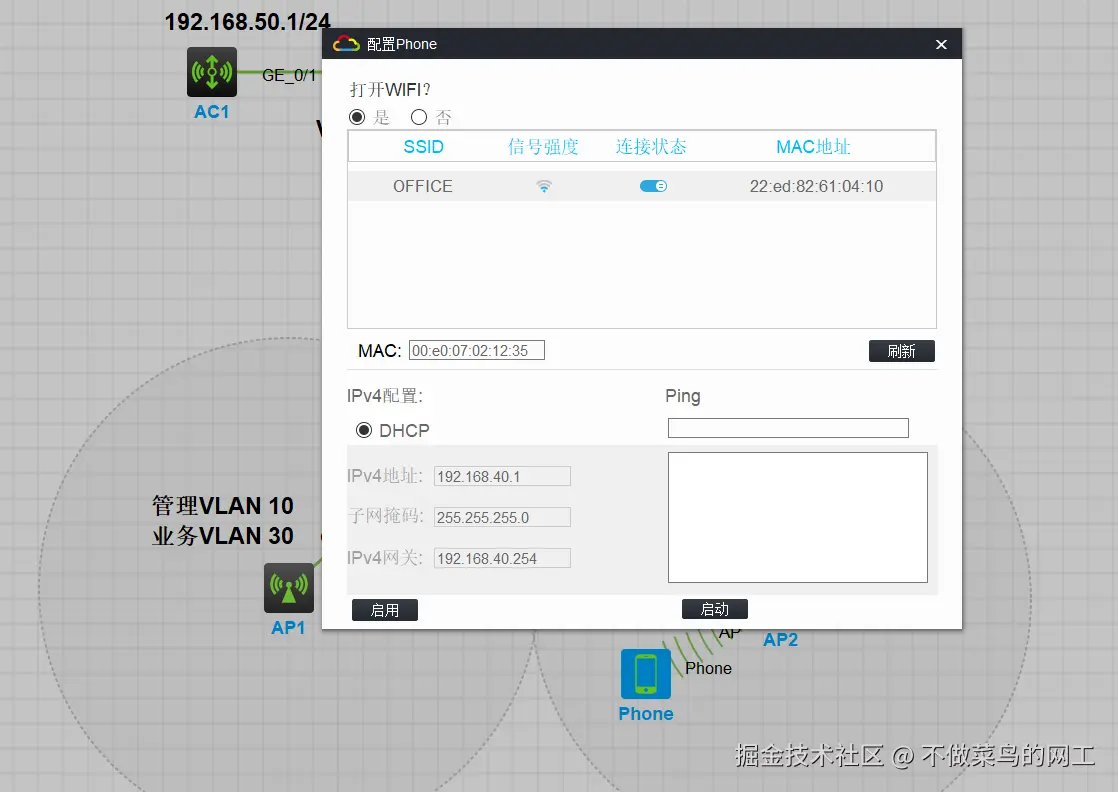Select '是' to turn WiFi on
The height and width of the screenshot is (792, 1118).
[357, 117]
